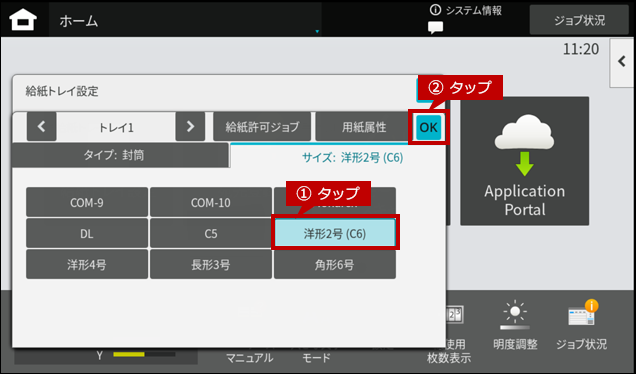636x374 pixels.
Task: Select C5 envelope size
Action: [211, 233]
